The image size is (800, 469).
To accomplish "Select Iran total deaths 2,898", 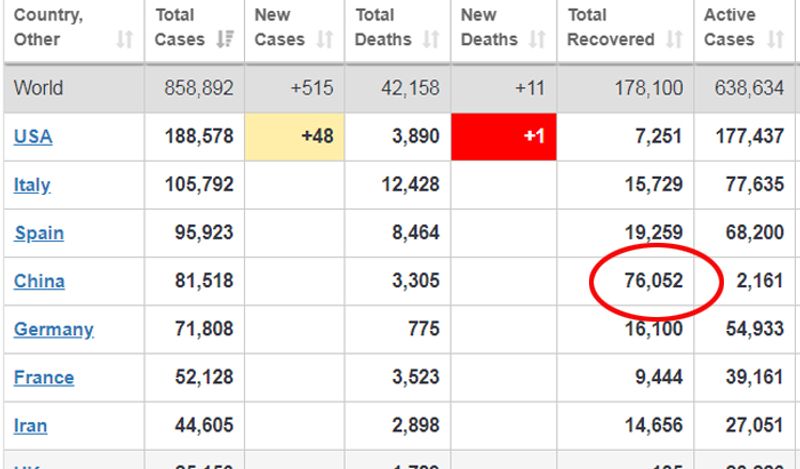I will click(x=415, y=425).
